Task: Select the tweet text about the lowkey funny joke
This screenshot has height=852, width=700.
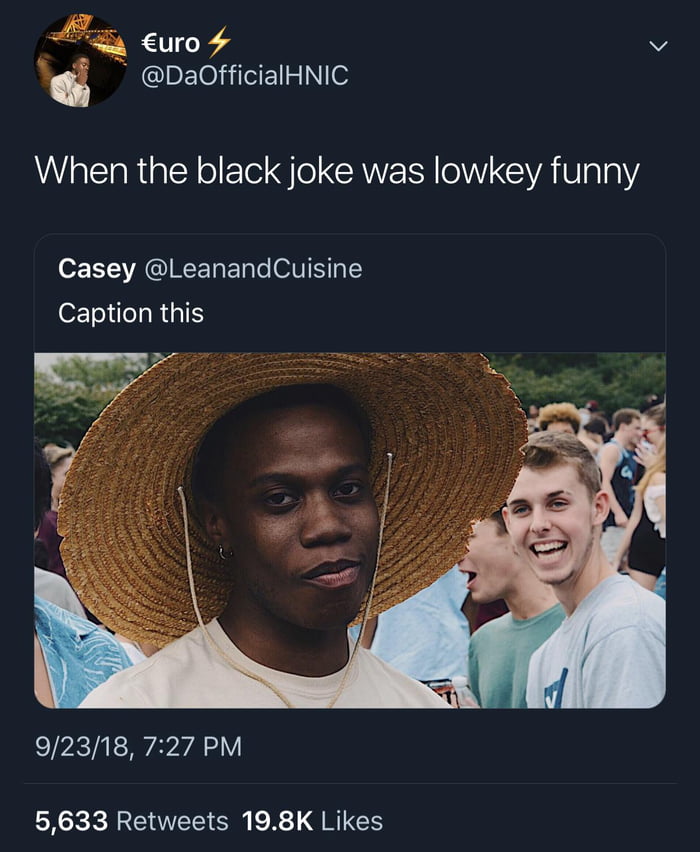Action: pos(338,172)
